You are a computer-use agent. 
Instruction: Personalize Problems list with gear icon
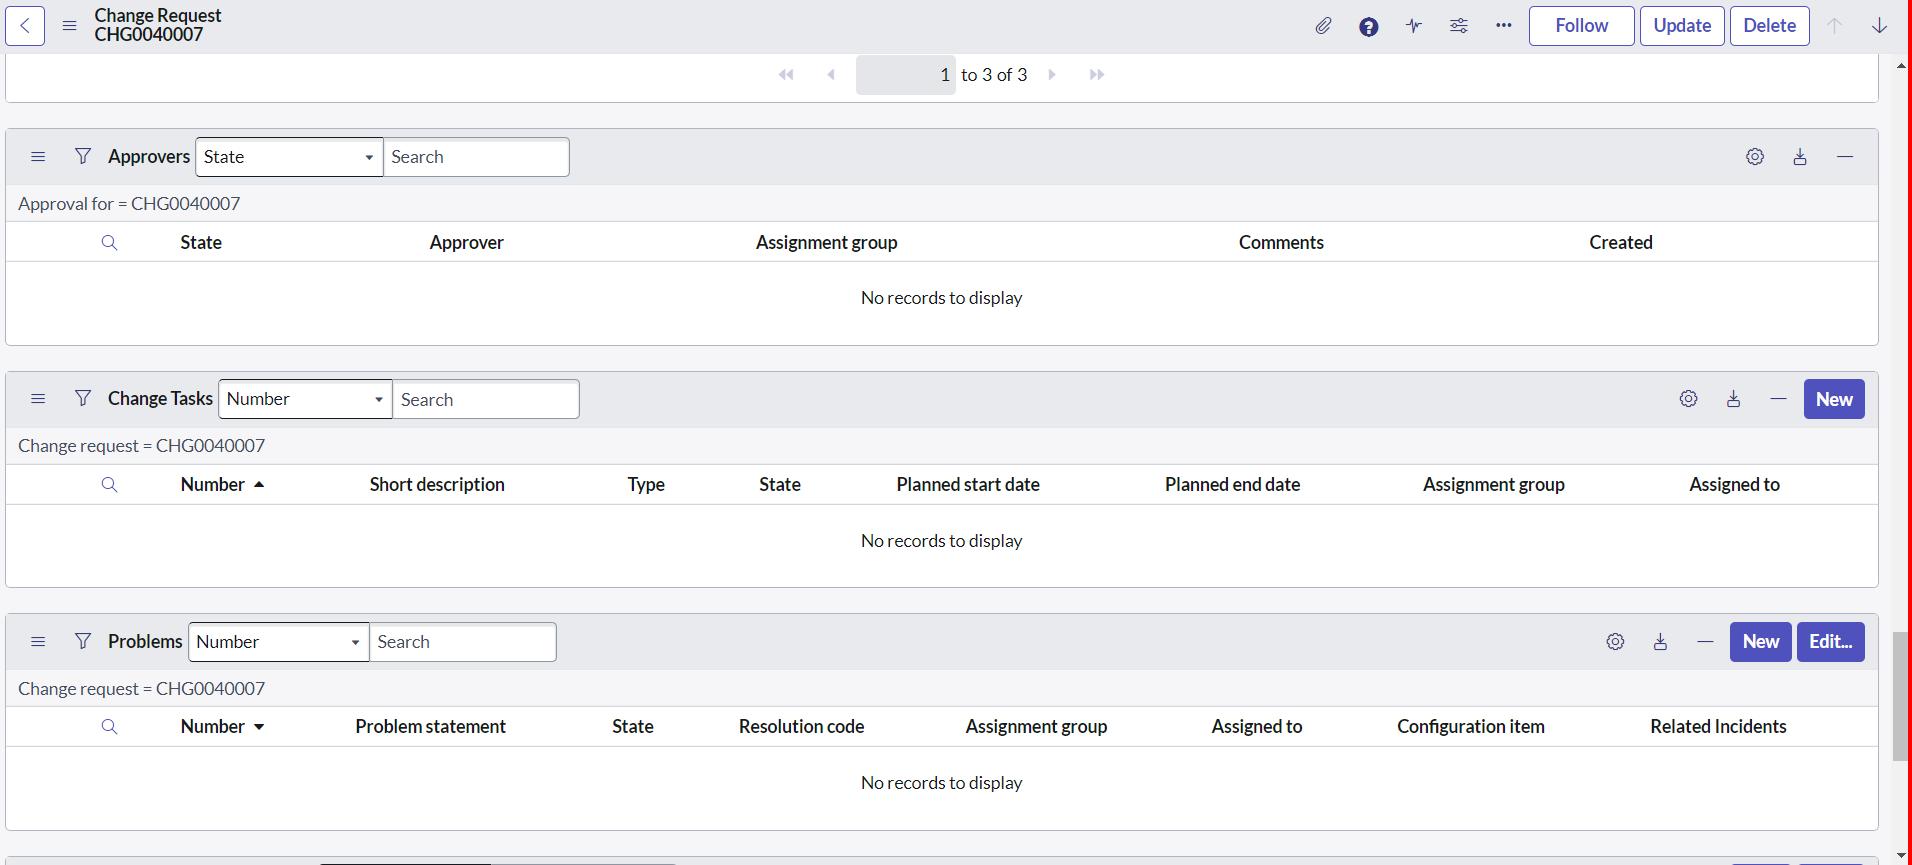coord(1615,642)
